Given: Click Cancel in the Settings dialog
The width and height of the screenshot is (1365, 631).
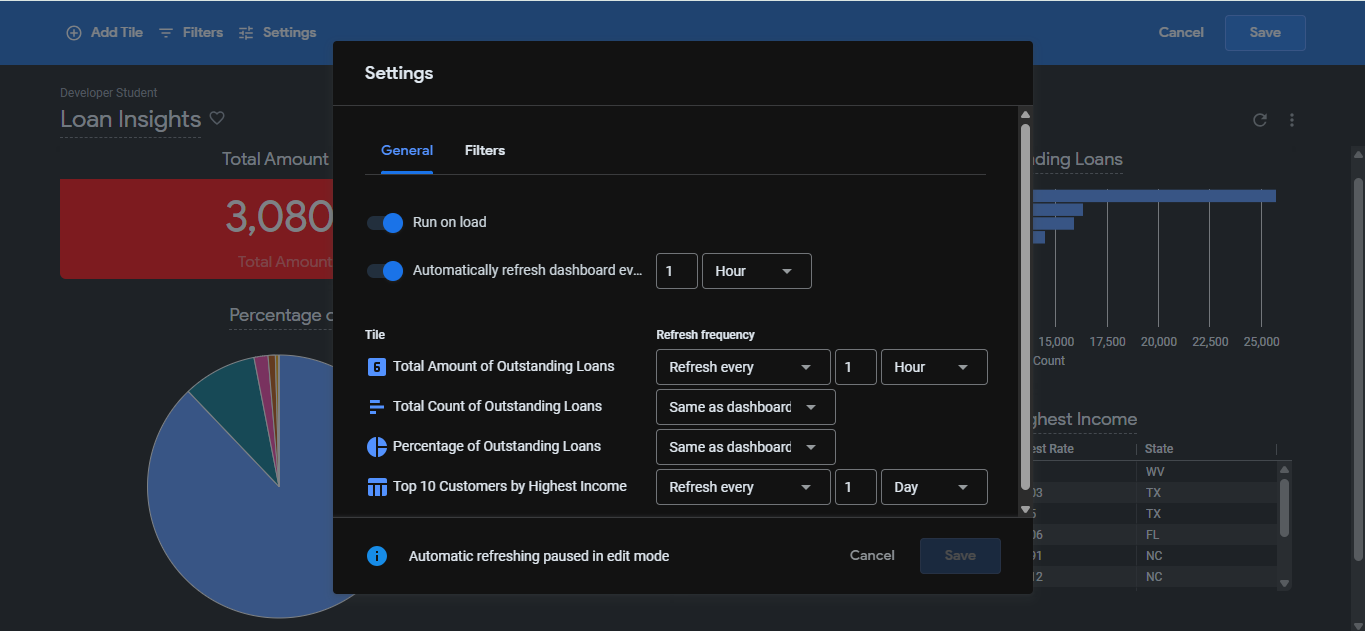Looking at the screenshot, I should click(872, 556).
